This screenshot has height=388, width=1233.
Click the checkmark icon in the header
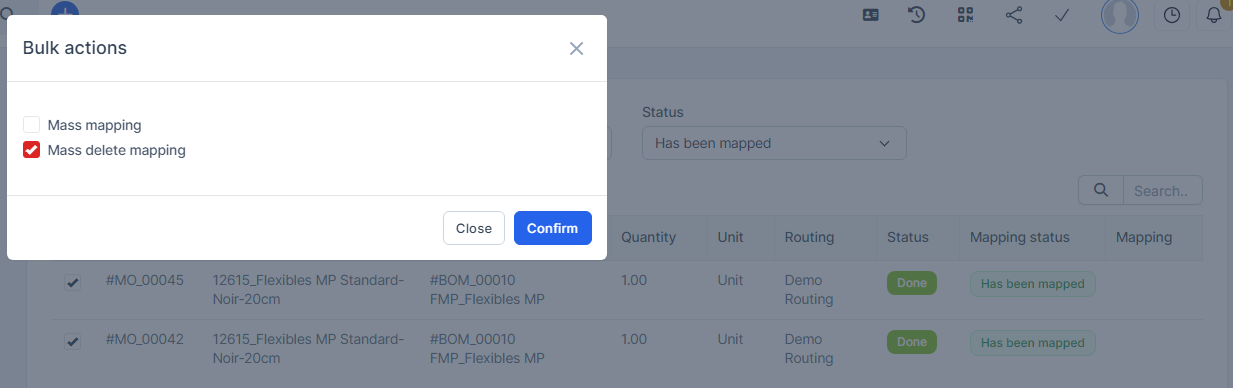tap(1062, 15)
